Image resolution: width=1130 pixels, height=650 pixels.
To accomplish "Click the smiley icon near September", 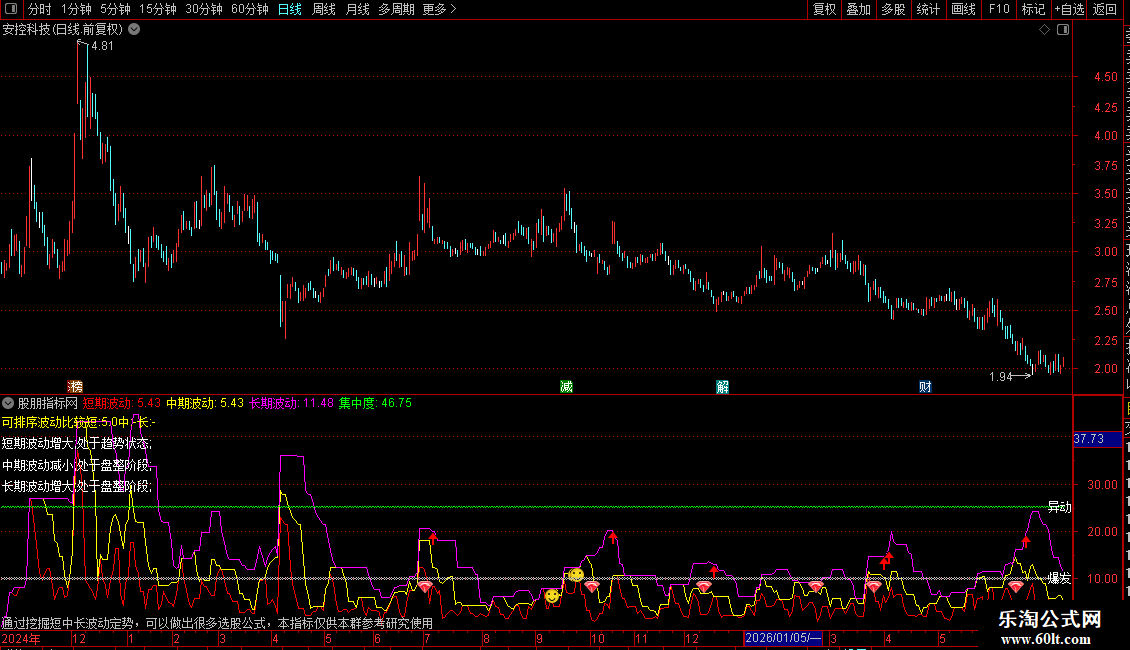I will pyautogui.click(x=552, y=596).
